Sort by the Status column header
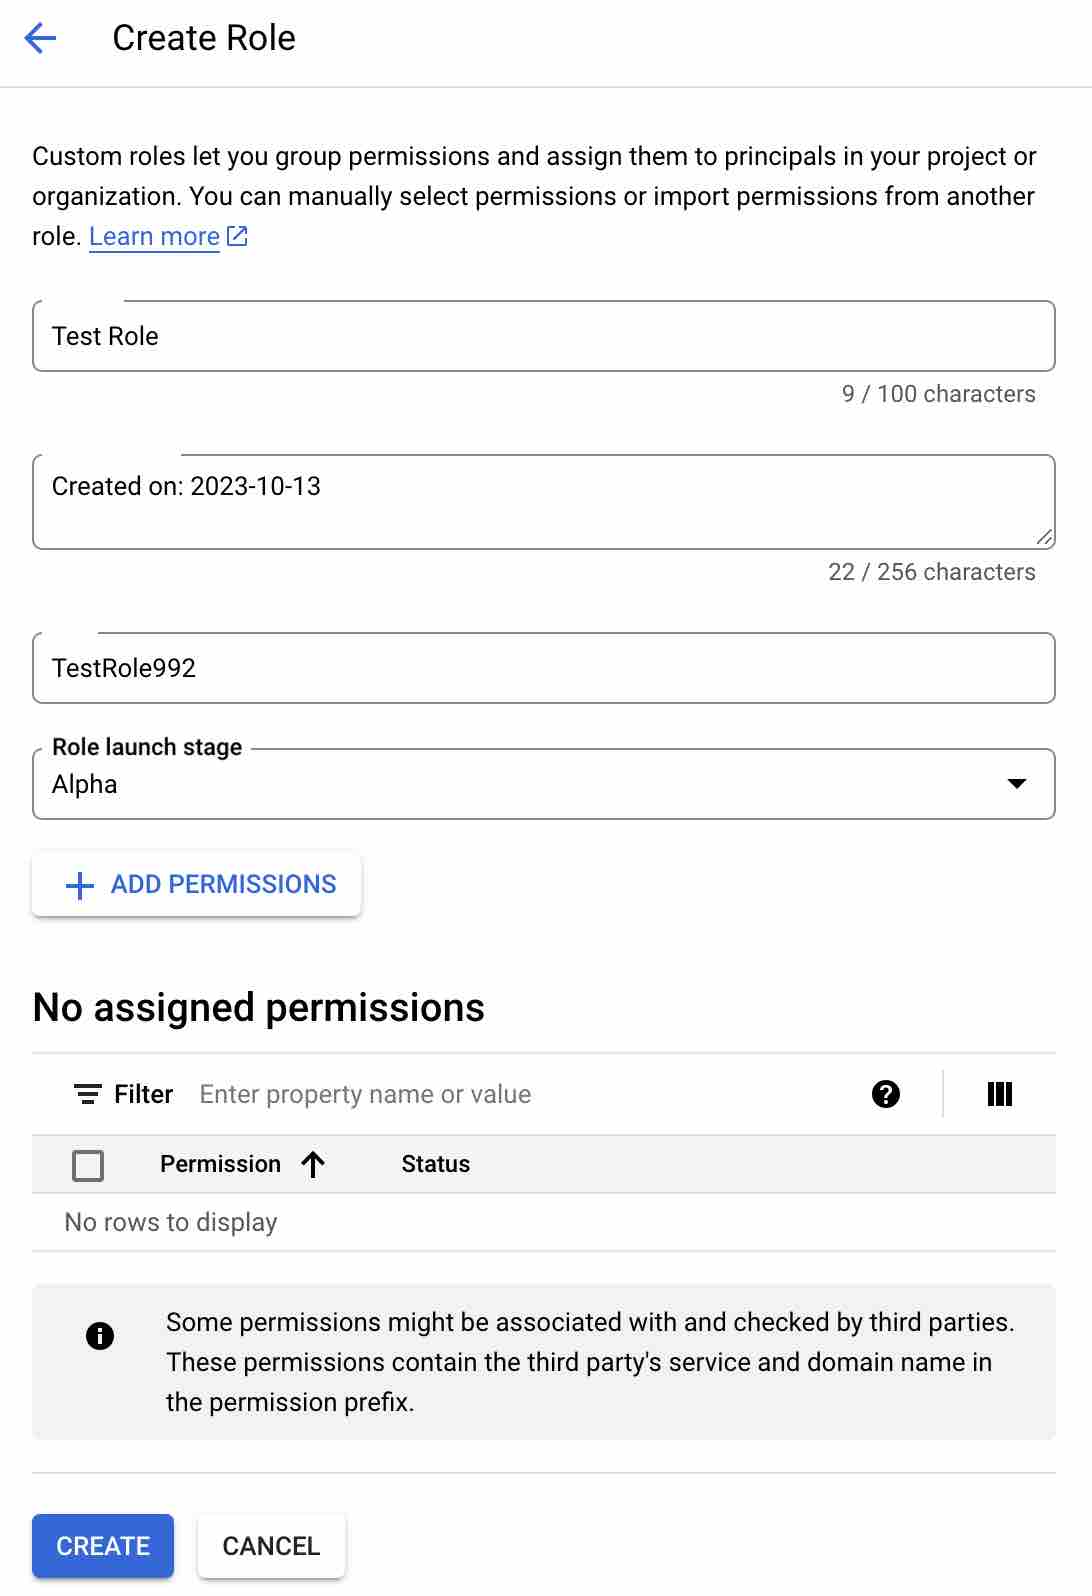 (435, 1164)
